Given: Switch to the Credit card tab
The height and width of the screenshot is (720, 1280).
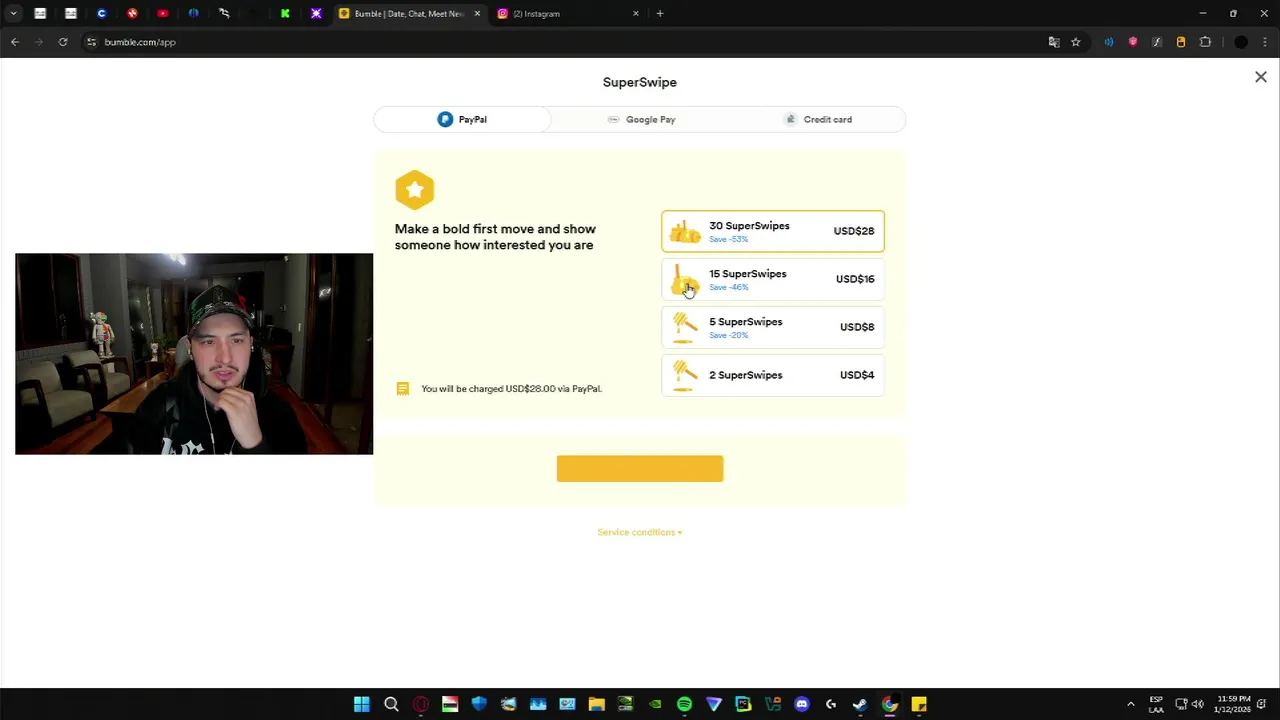Looking at the screenshot, I should click(817, 119).
